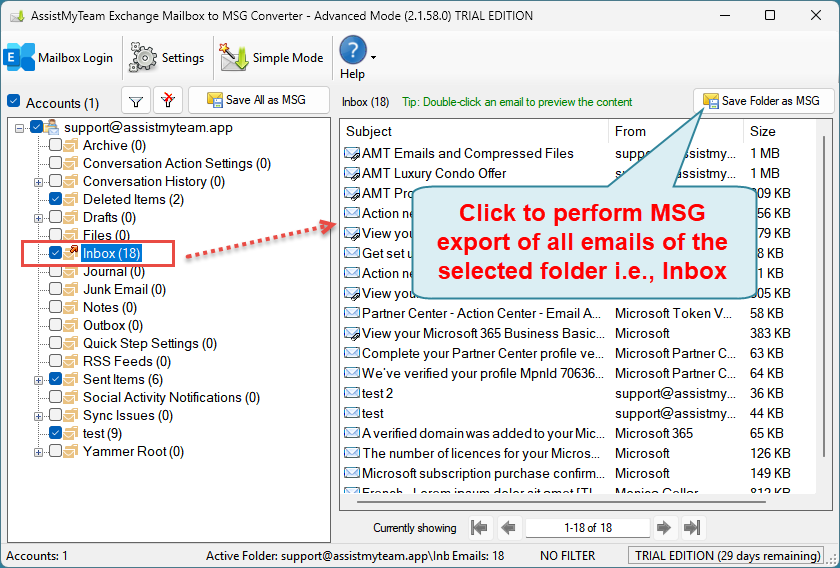Click the filter funnel icon
840x568 pixels.
point(136,100)
